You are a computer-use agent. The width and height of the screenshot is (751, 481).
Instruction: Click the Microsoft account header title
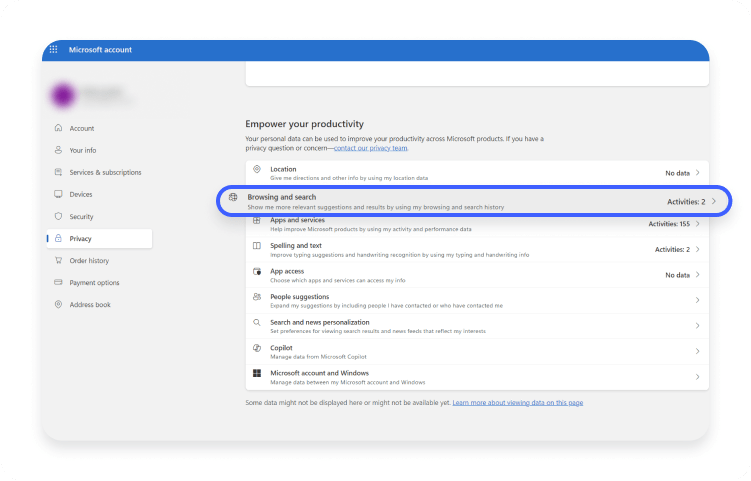click(100, 49)
